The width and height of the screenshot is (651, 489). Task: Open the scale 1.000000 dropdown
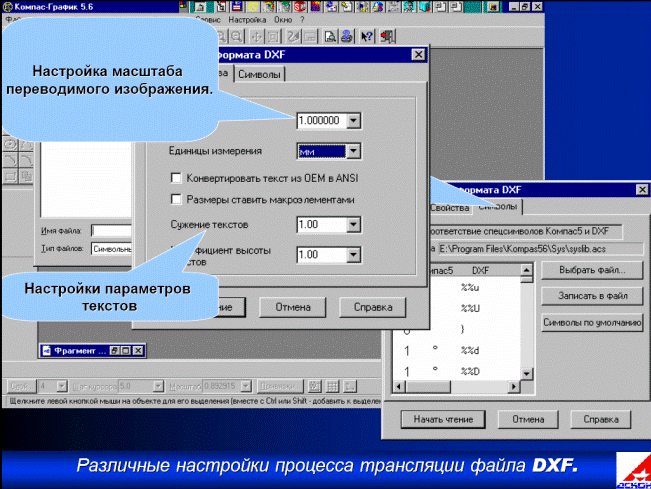pos(353,121)
